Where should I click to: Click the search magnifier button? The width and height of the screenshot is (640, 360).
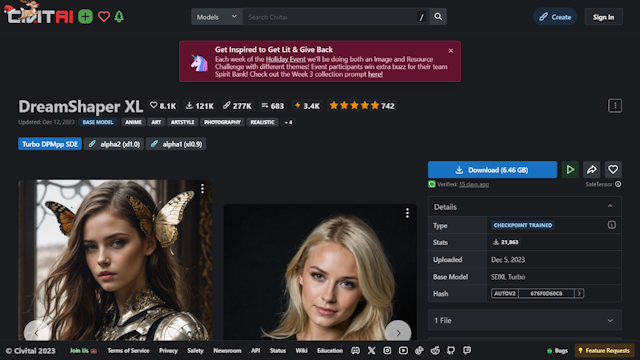click(x=438, y=17)
